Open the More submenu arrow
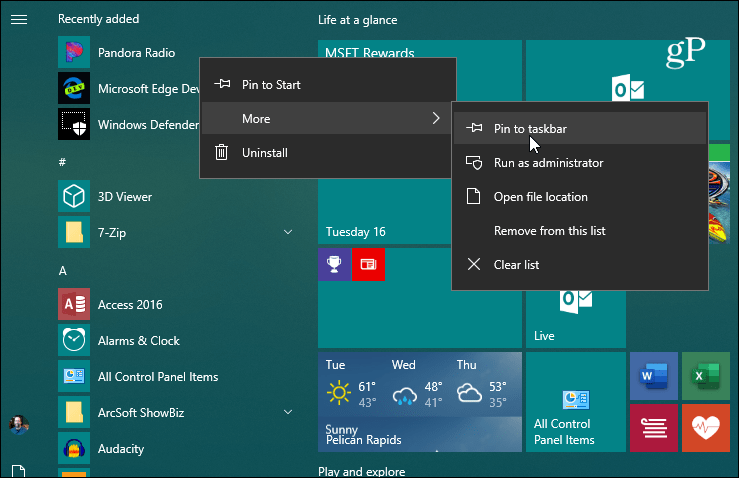739x478 pixels. [436, 118]
